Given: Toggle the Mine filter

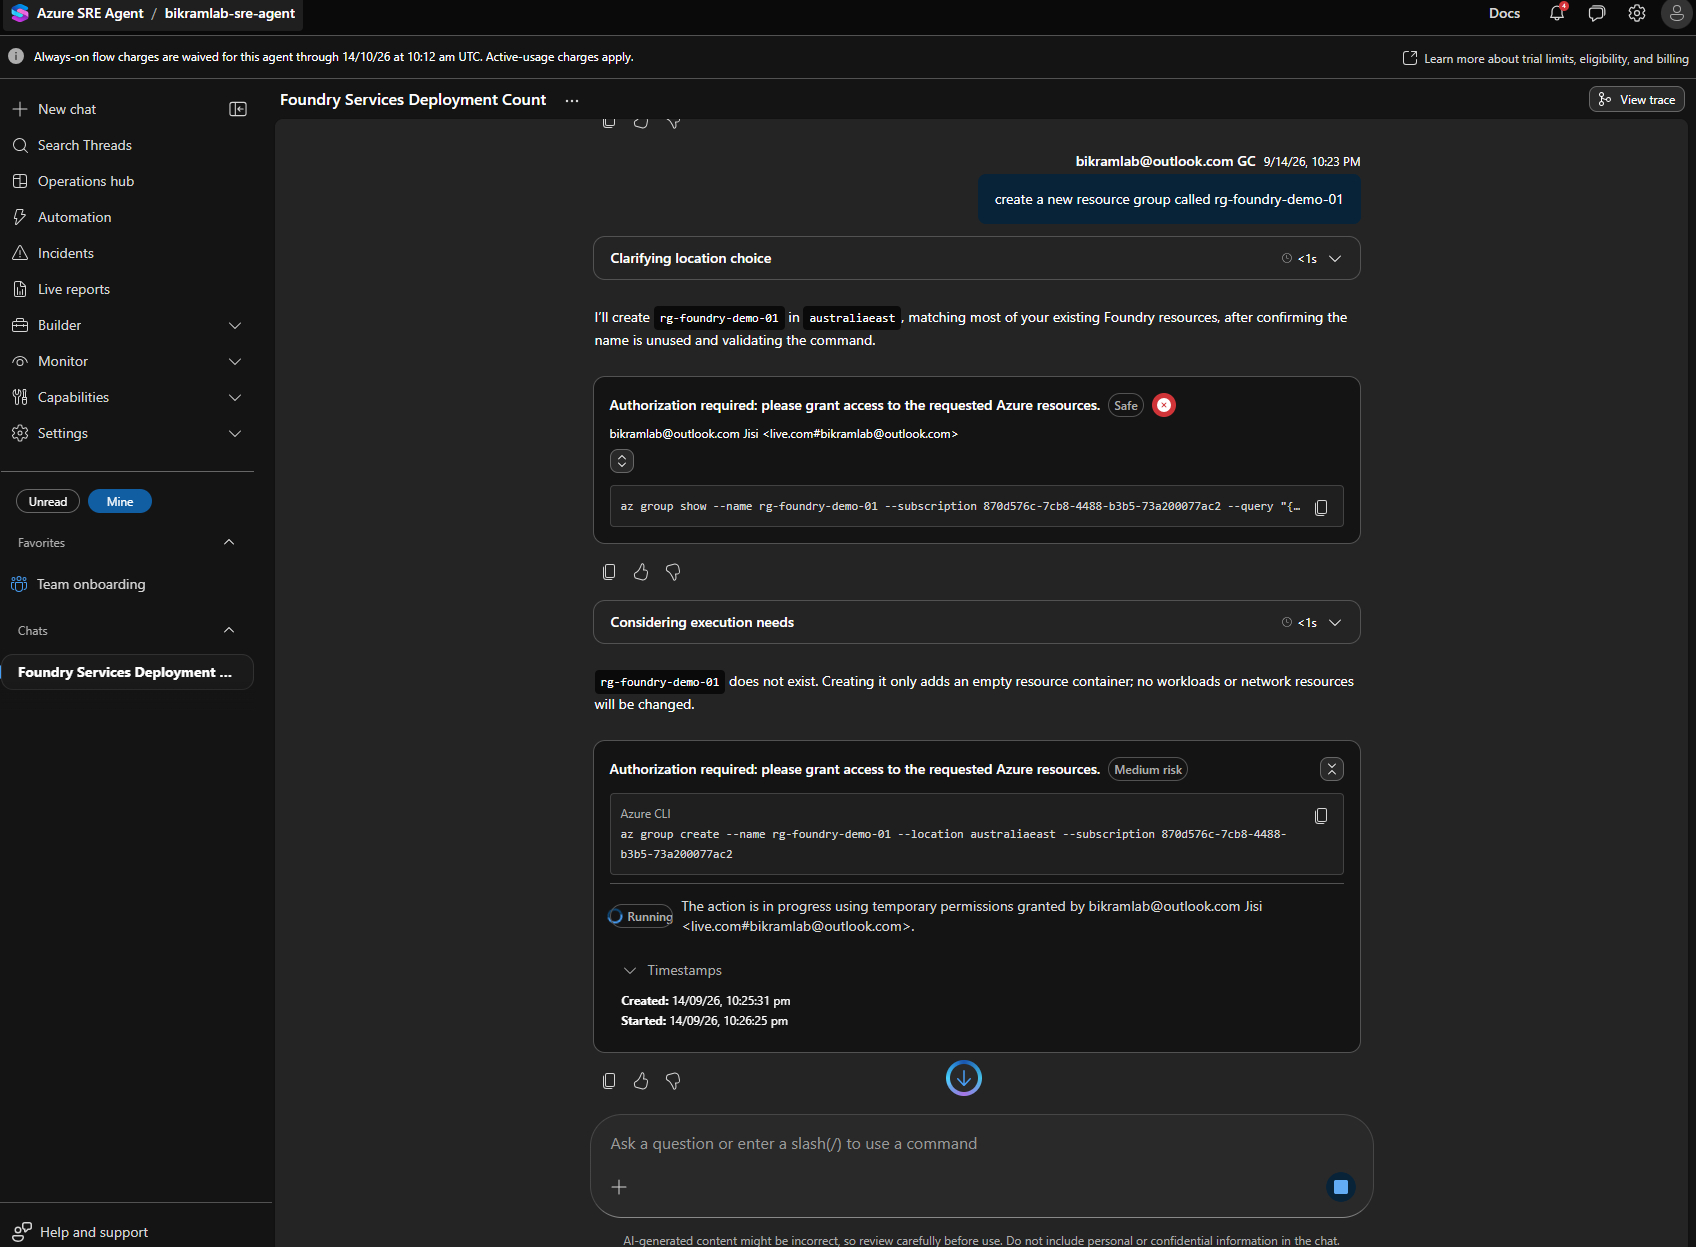Looking at the screenshot, I should tap(120, 501).
